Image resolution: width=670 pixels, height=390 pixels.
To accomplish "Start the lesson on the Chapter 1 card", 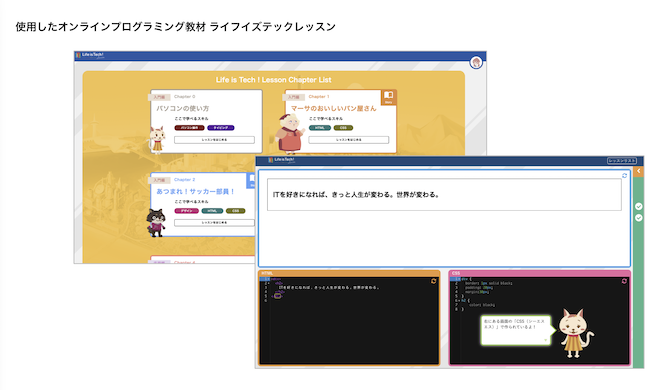I will pyautogui.click(x=349, y=140).
